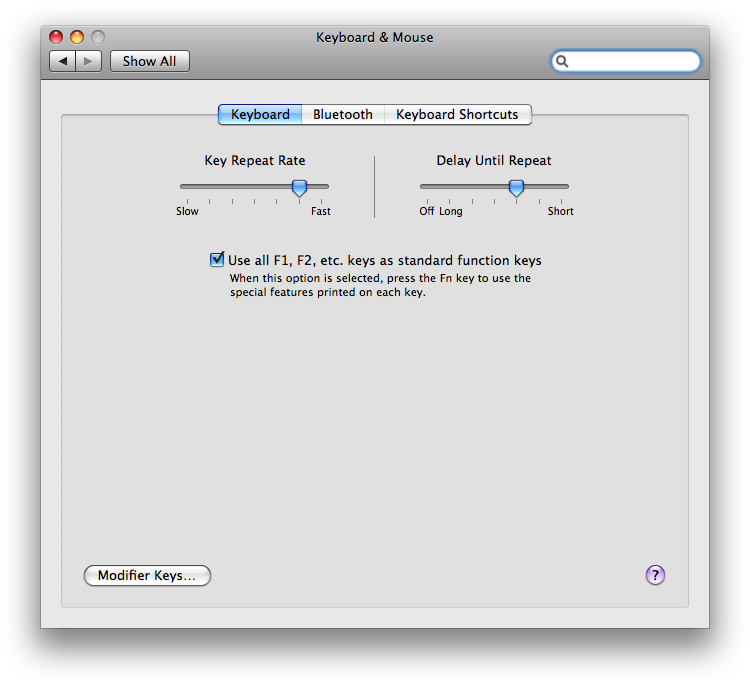This screenshot has width=750, height=684.
Task: Set Key Repeat Rate to the Slow end
Action: [182, 187]
